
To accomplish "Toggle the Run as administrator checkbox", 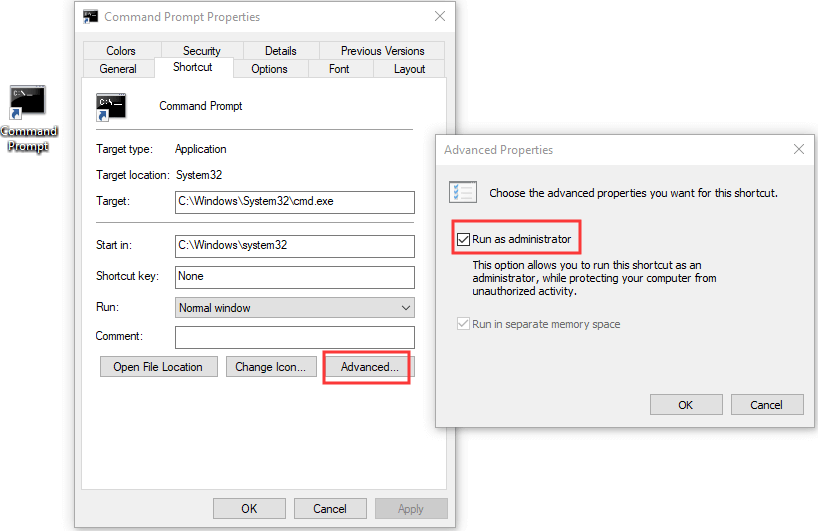I will (463, 239).
